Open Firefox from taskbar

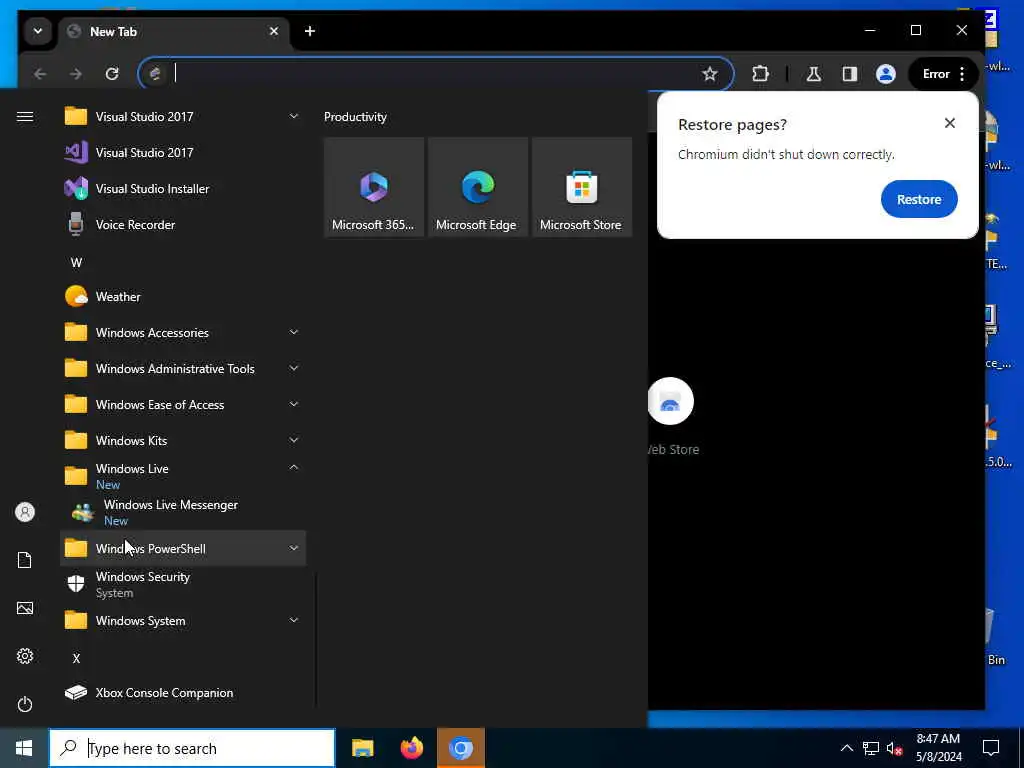coord(411,748)
